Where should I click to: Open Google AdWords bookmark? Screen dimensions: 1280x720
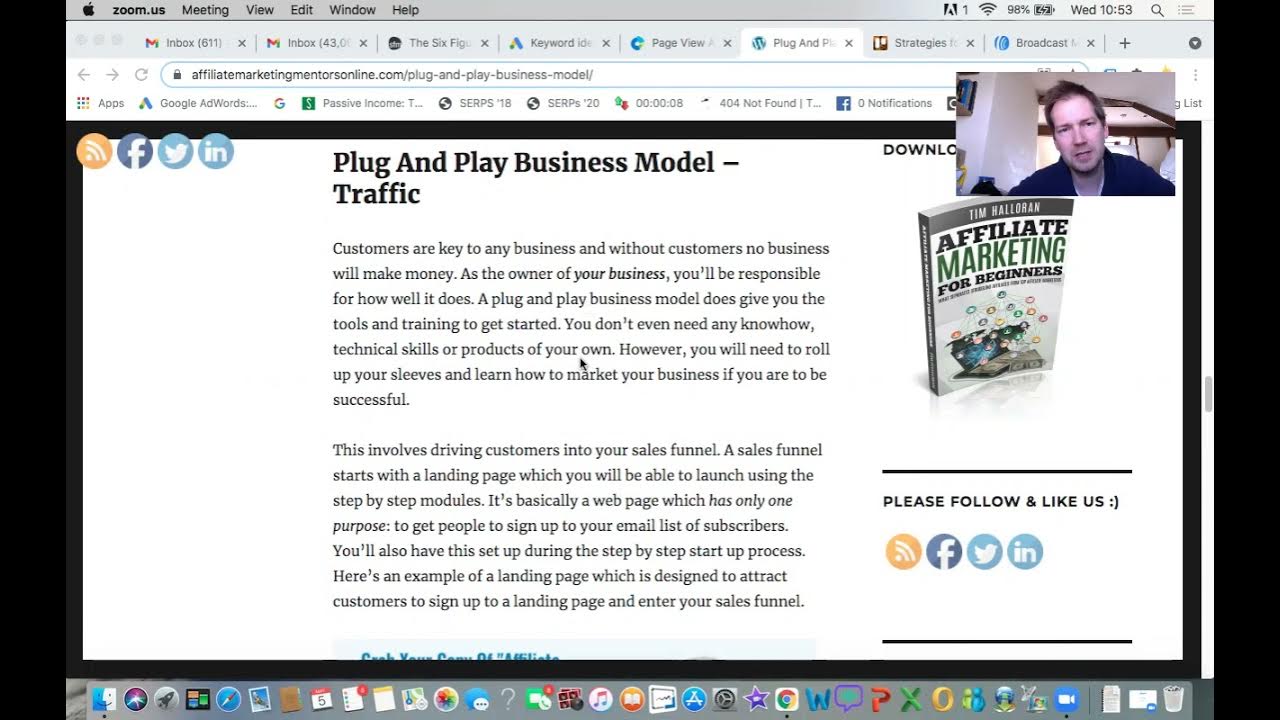(198, 103)
